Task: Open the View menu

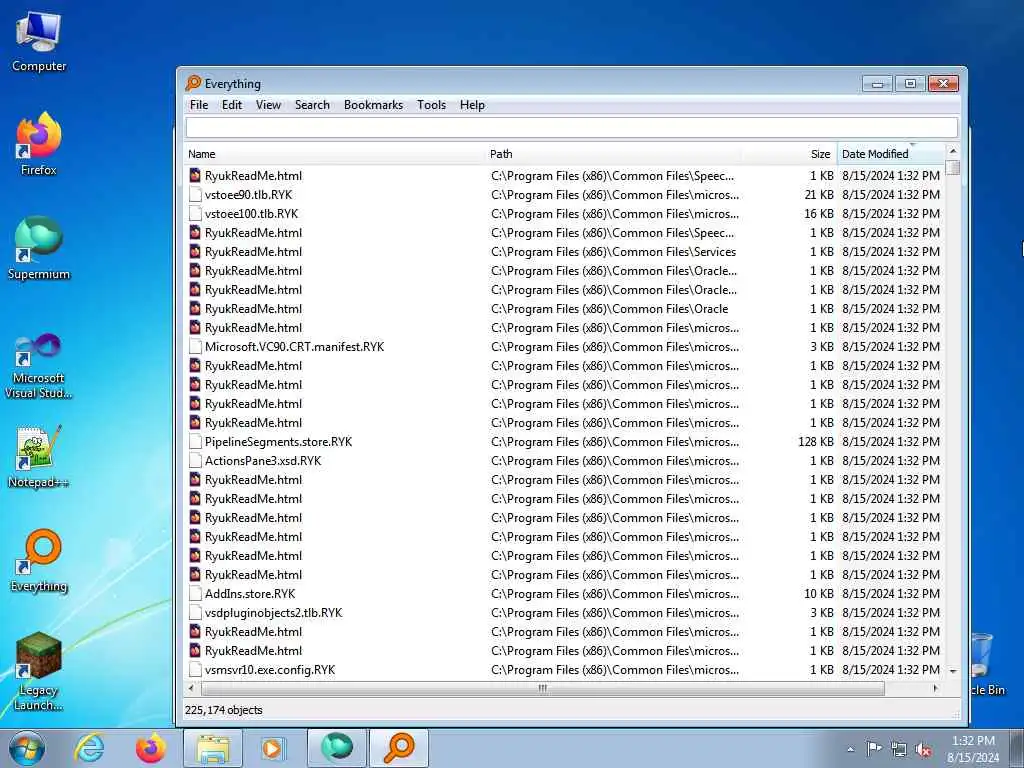Action: coord(268,105)
